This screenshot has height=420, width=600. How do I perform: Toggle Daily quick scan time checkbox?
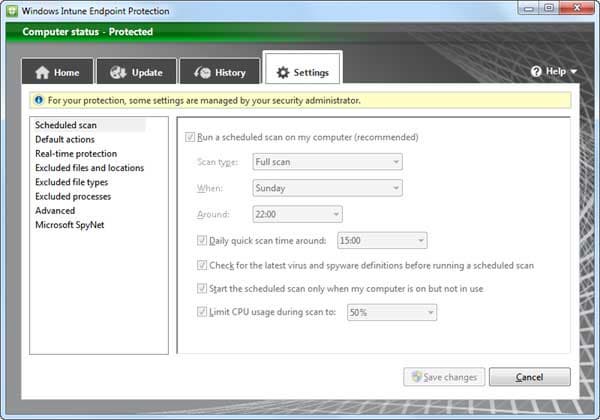pos(202,240)
